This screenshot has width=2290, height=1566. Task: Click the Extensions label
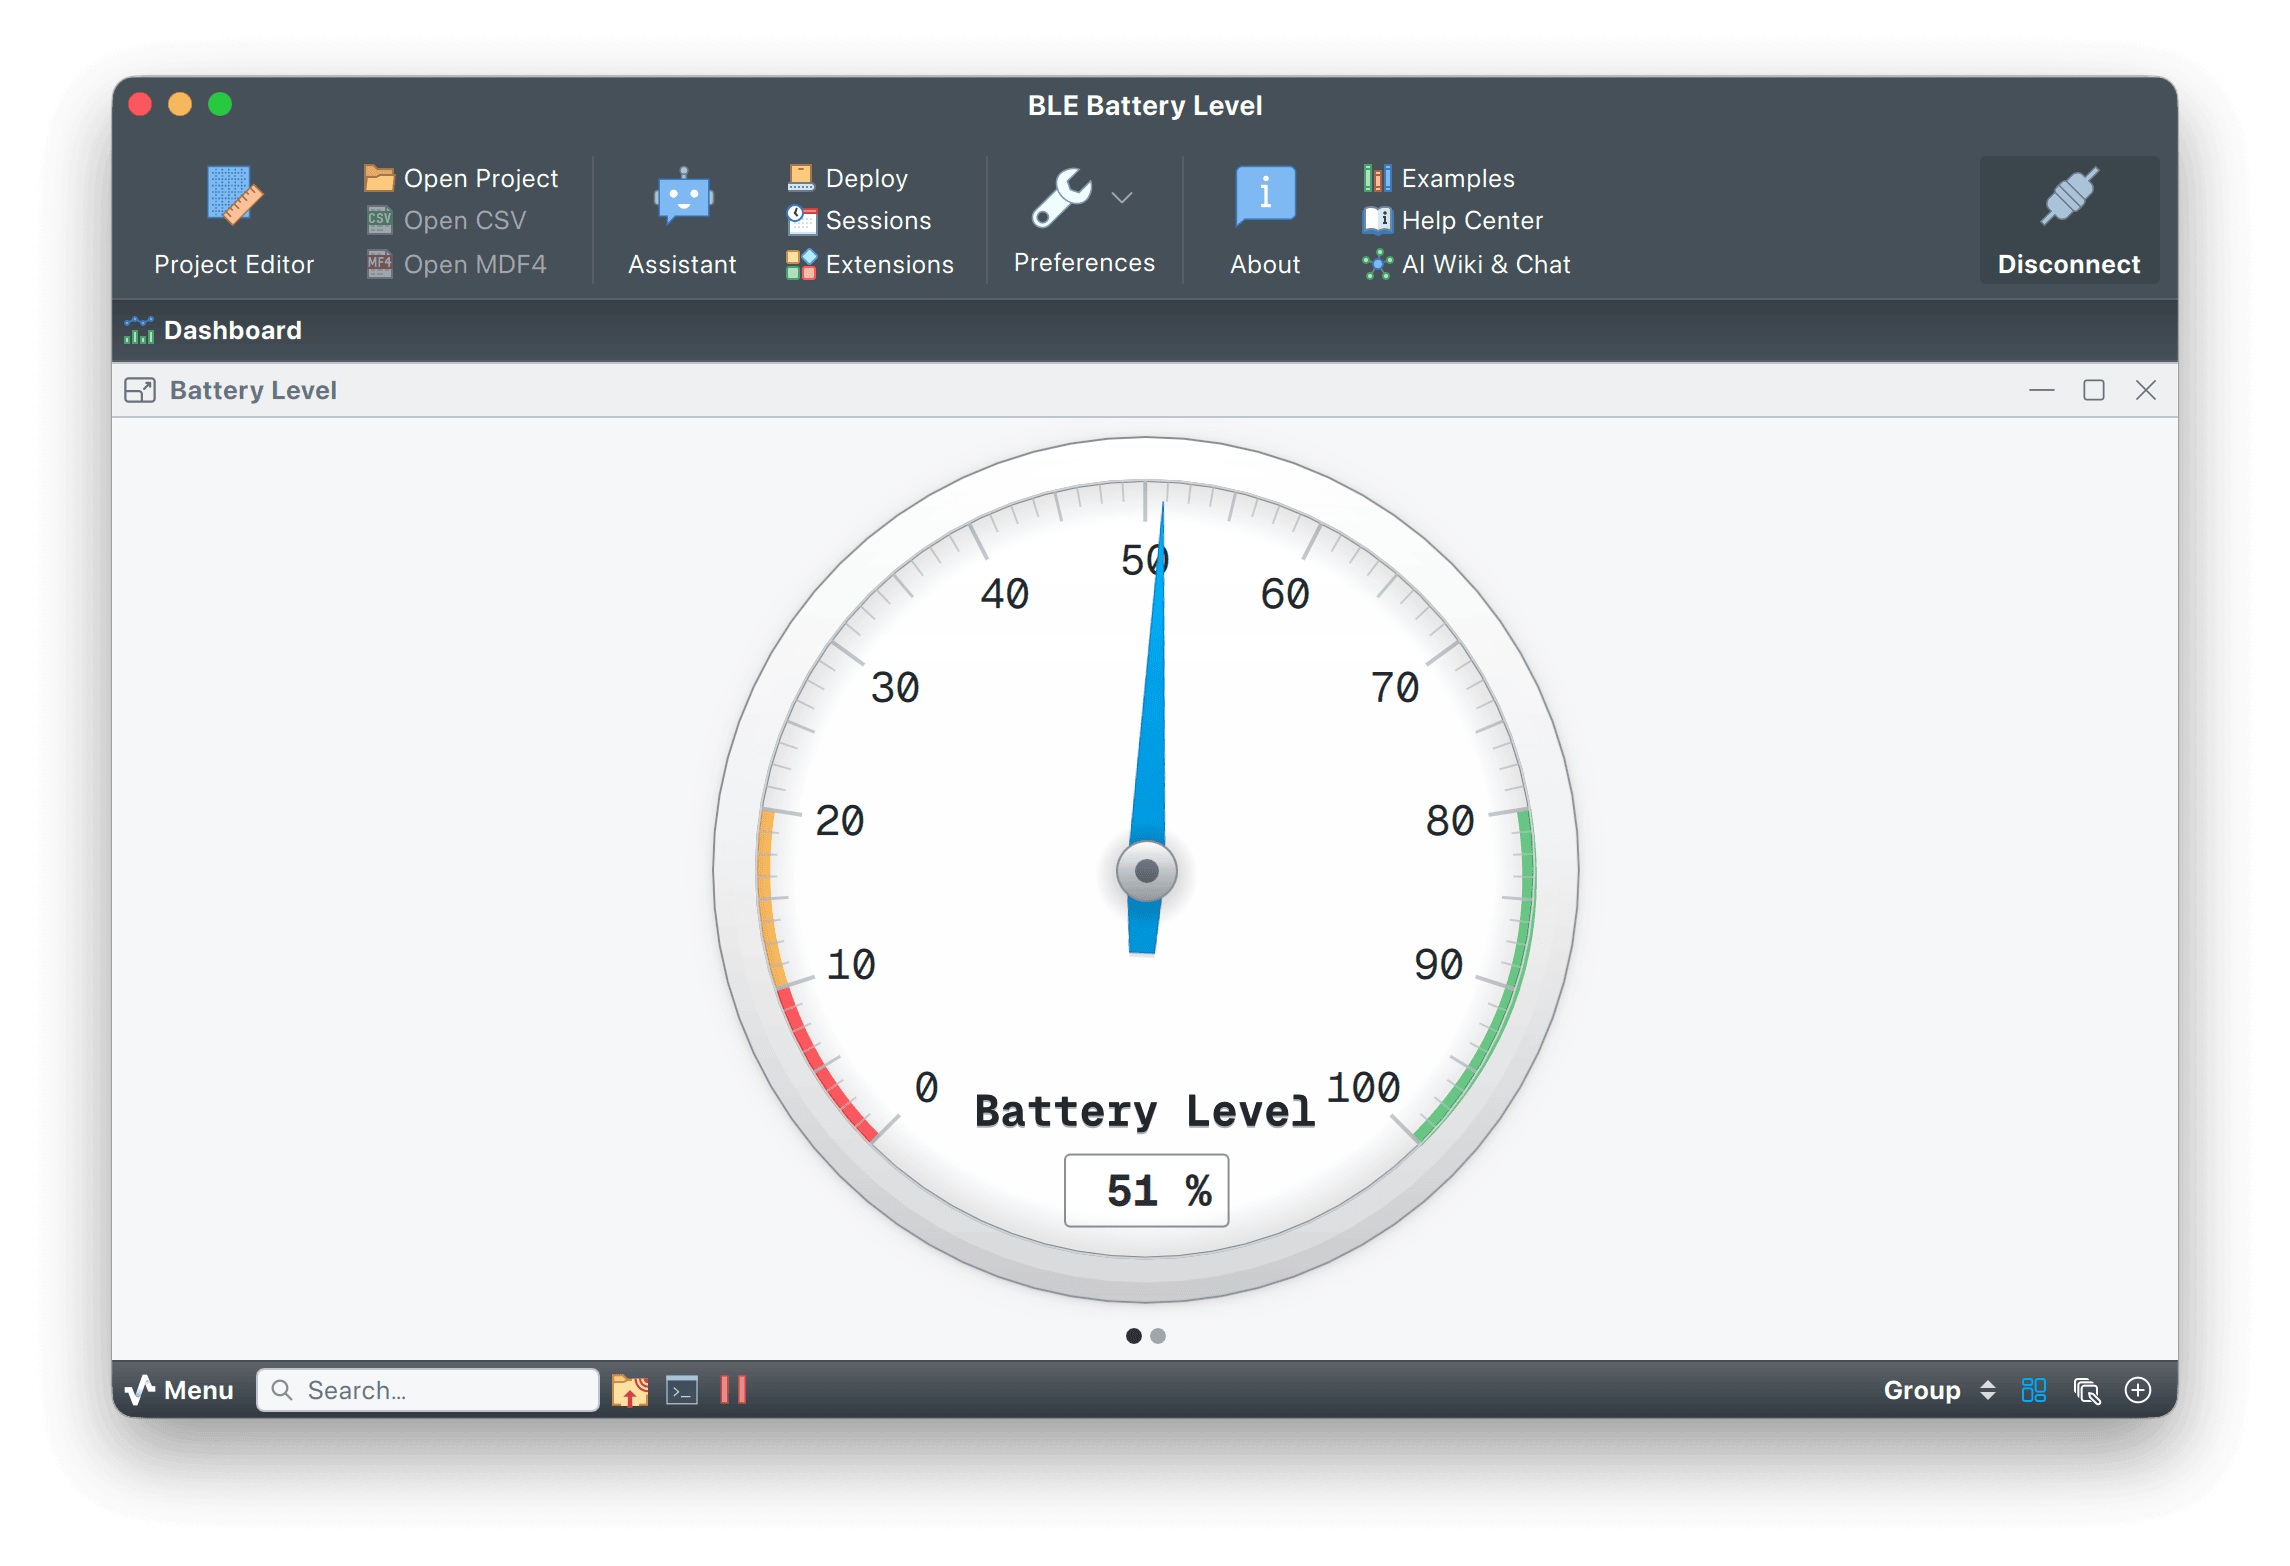[889, 264]
